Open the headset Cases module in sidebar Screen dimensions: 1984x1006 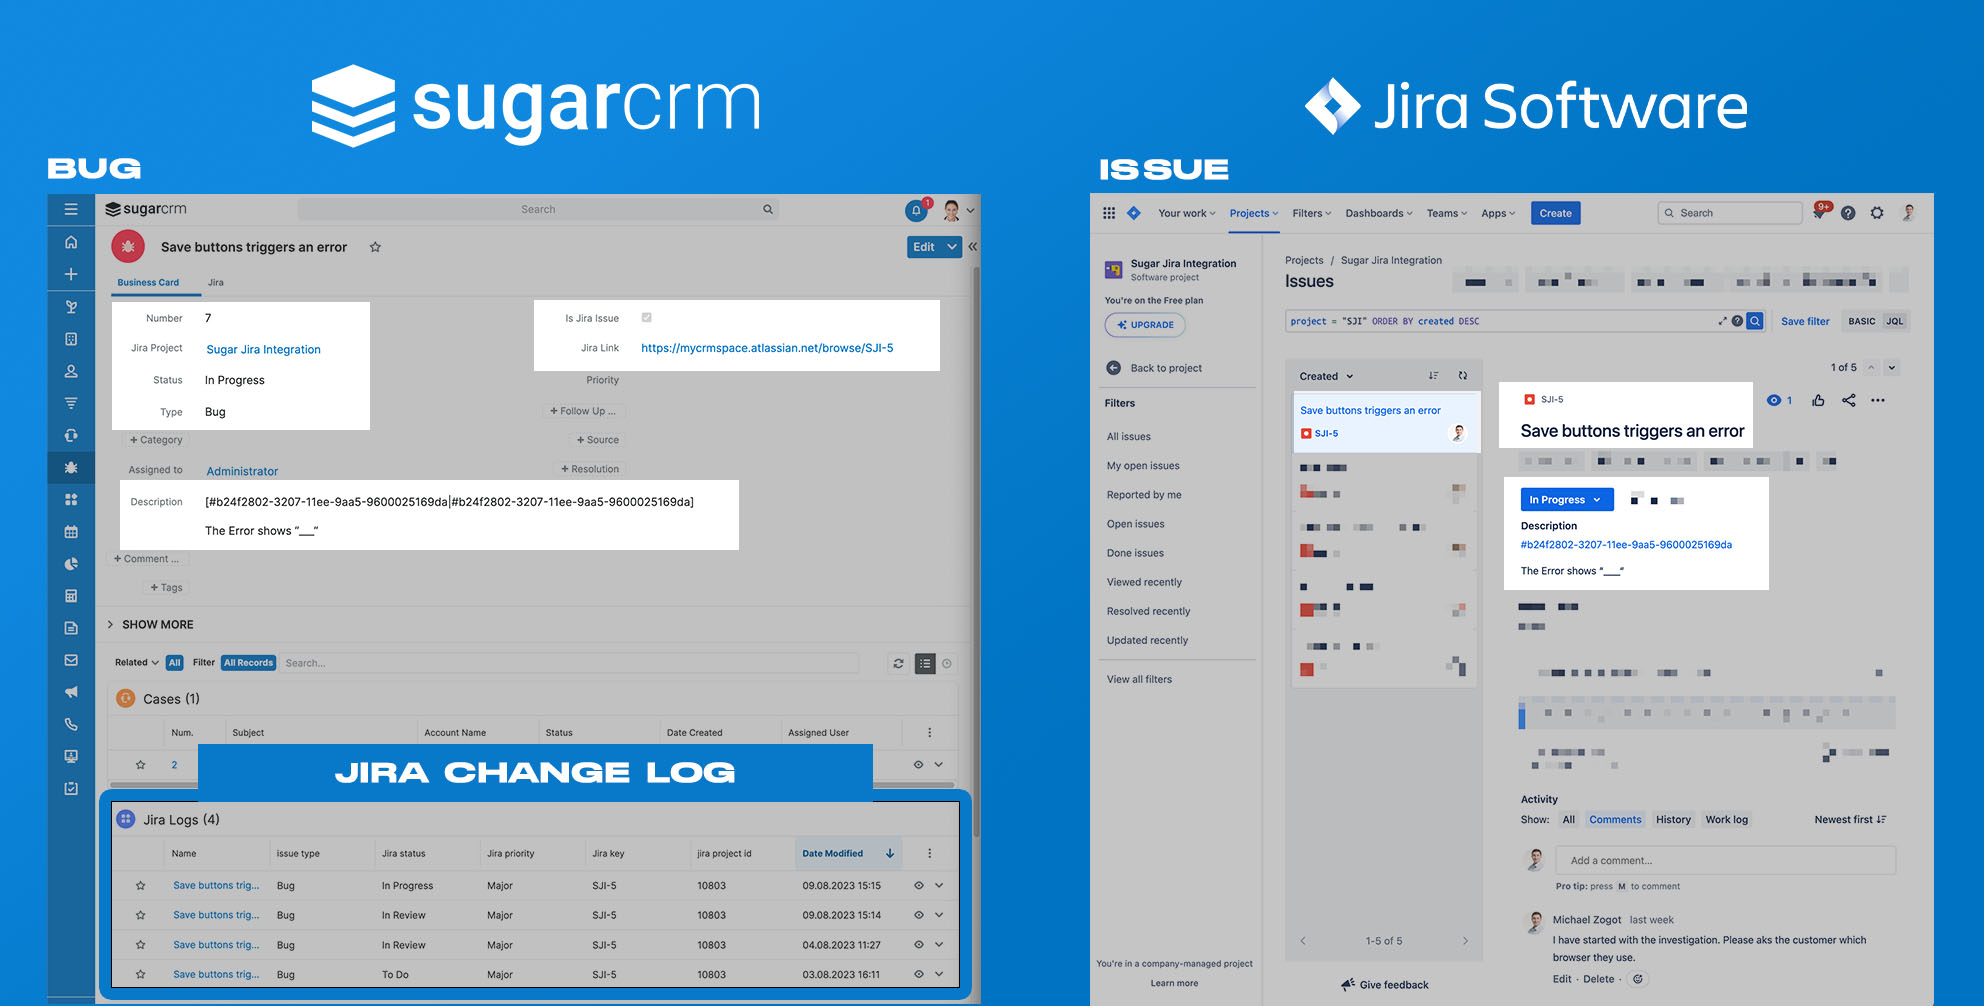(71, 435)
